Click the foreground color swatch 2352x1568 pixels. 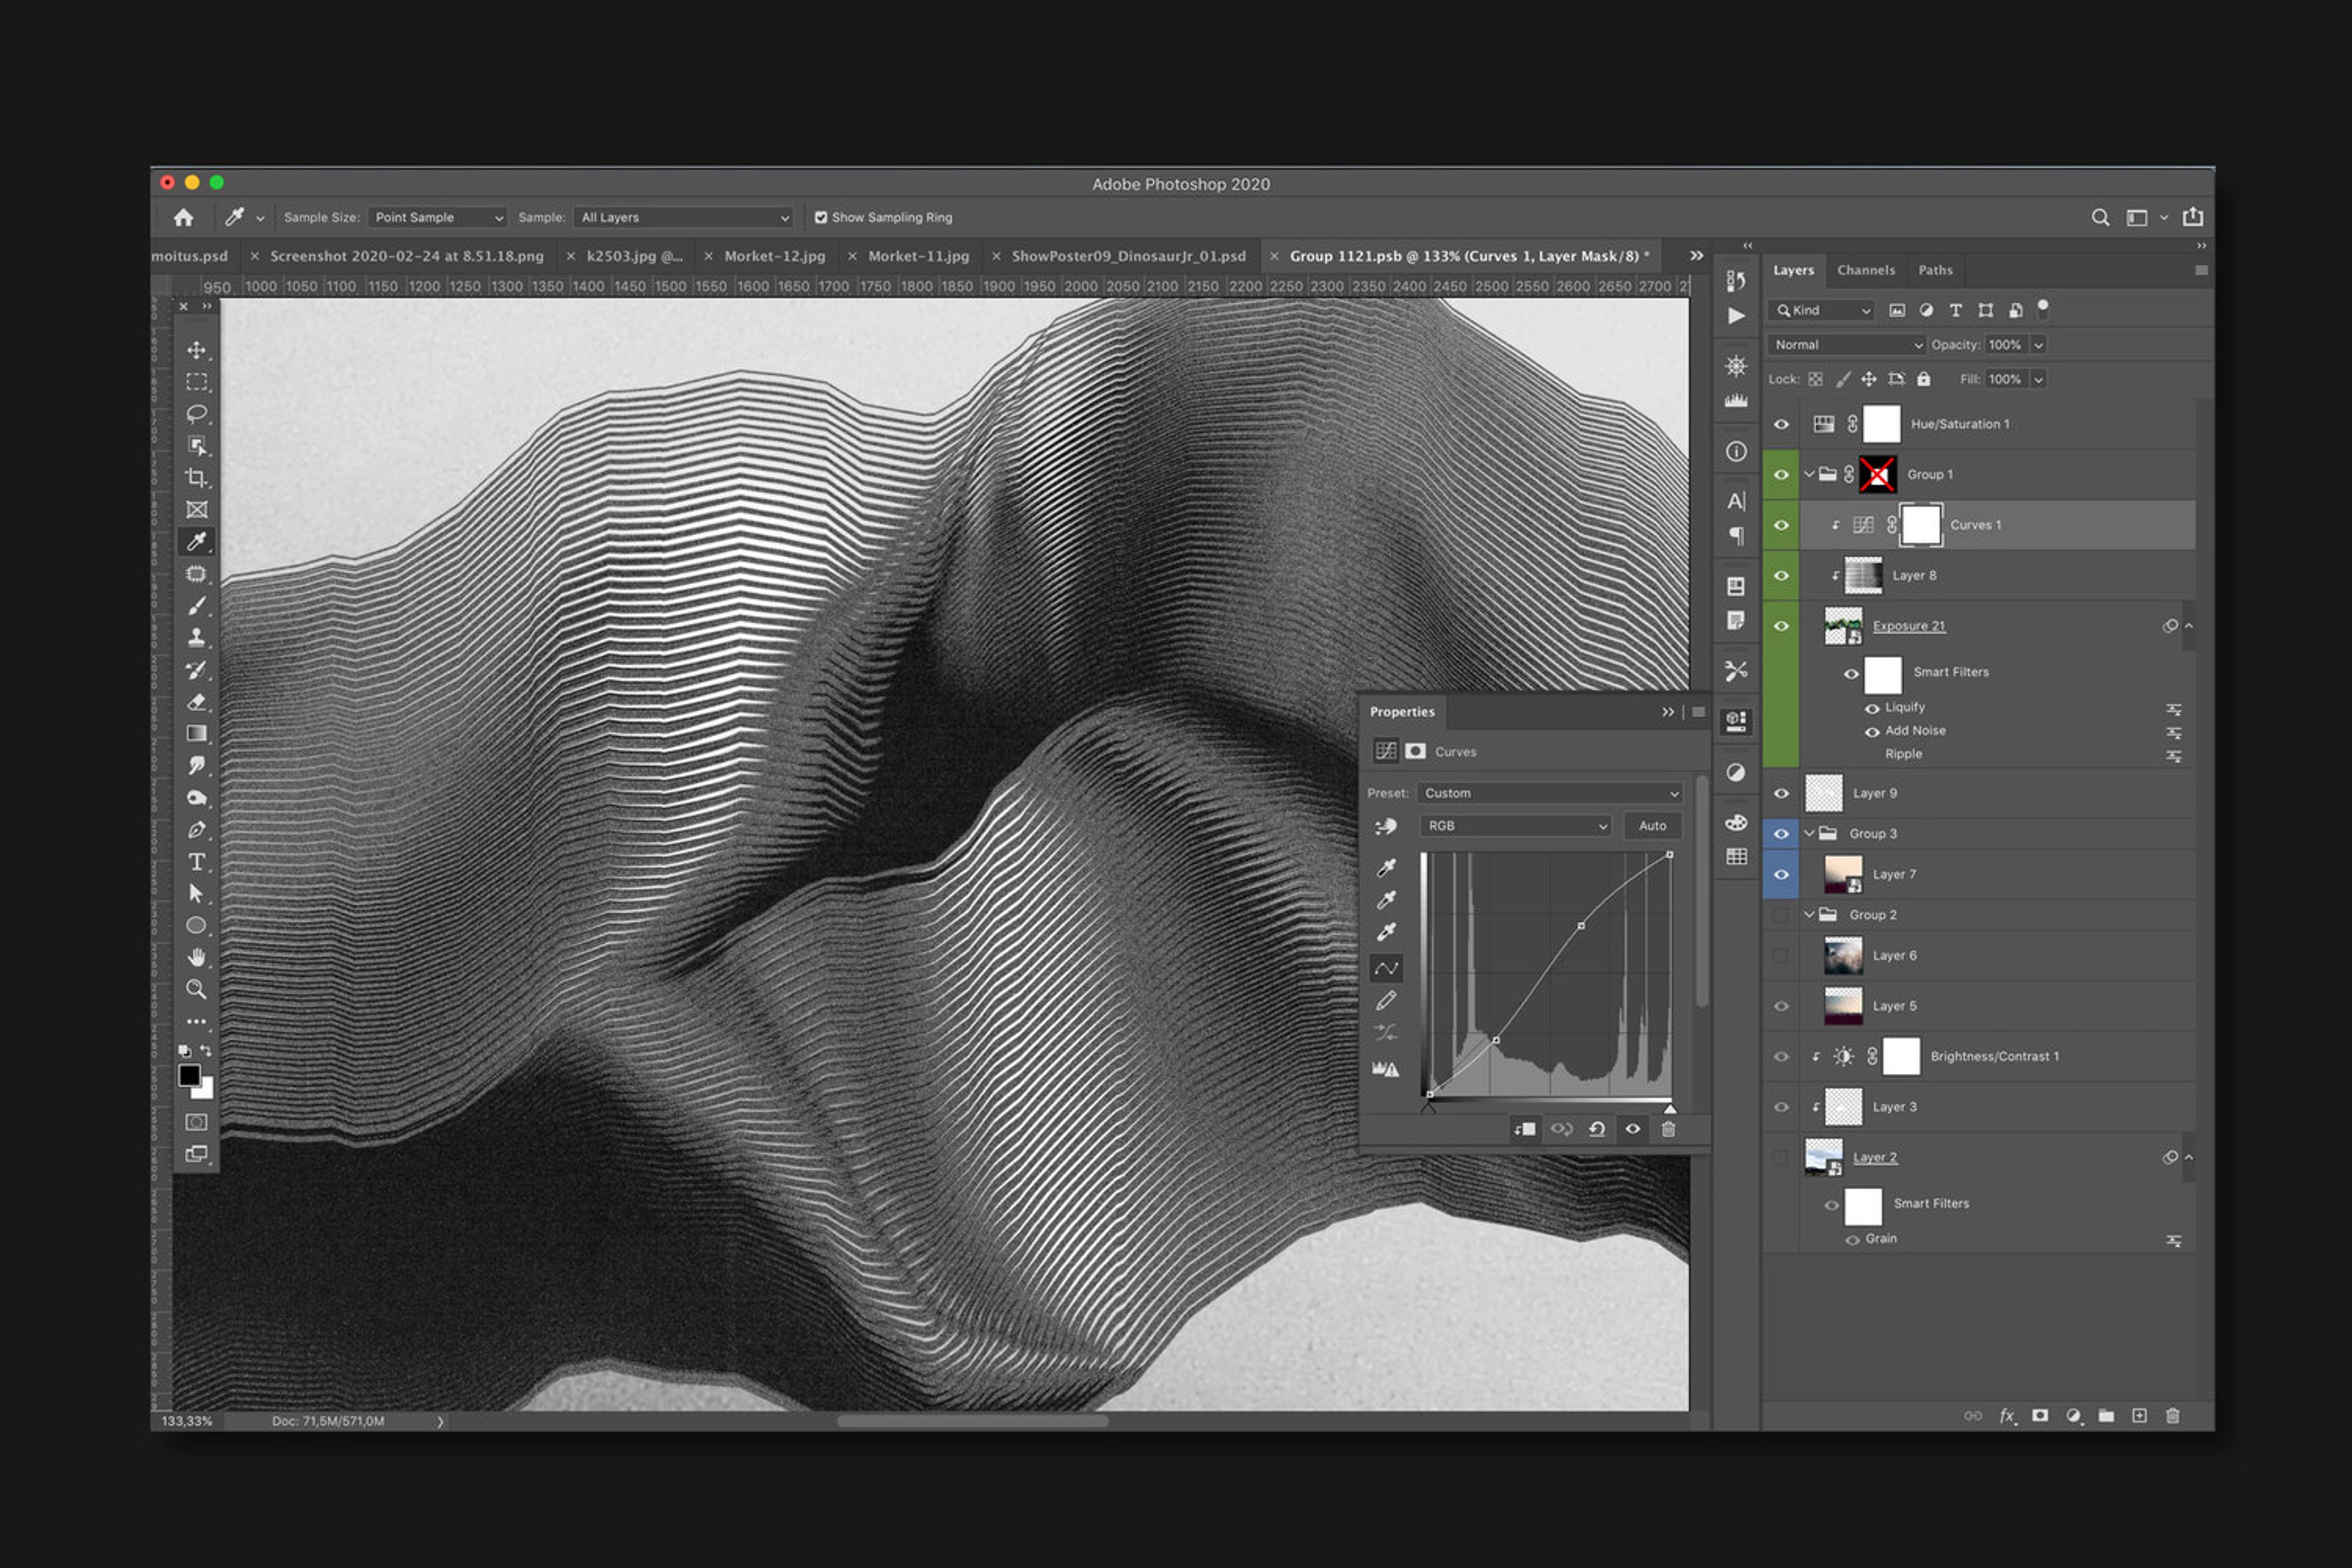point(189,1075)
